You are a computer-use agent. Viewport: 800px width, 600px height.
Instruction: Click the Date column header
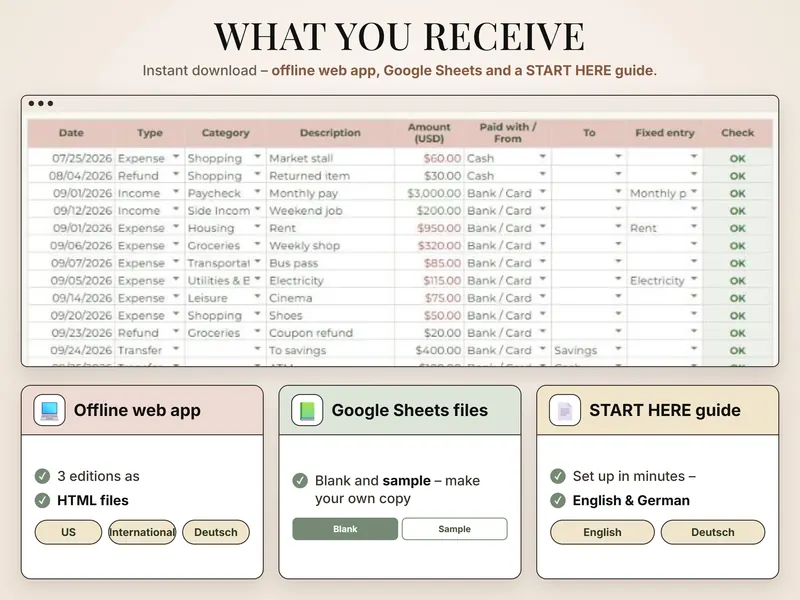(x=71, y=133)
